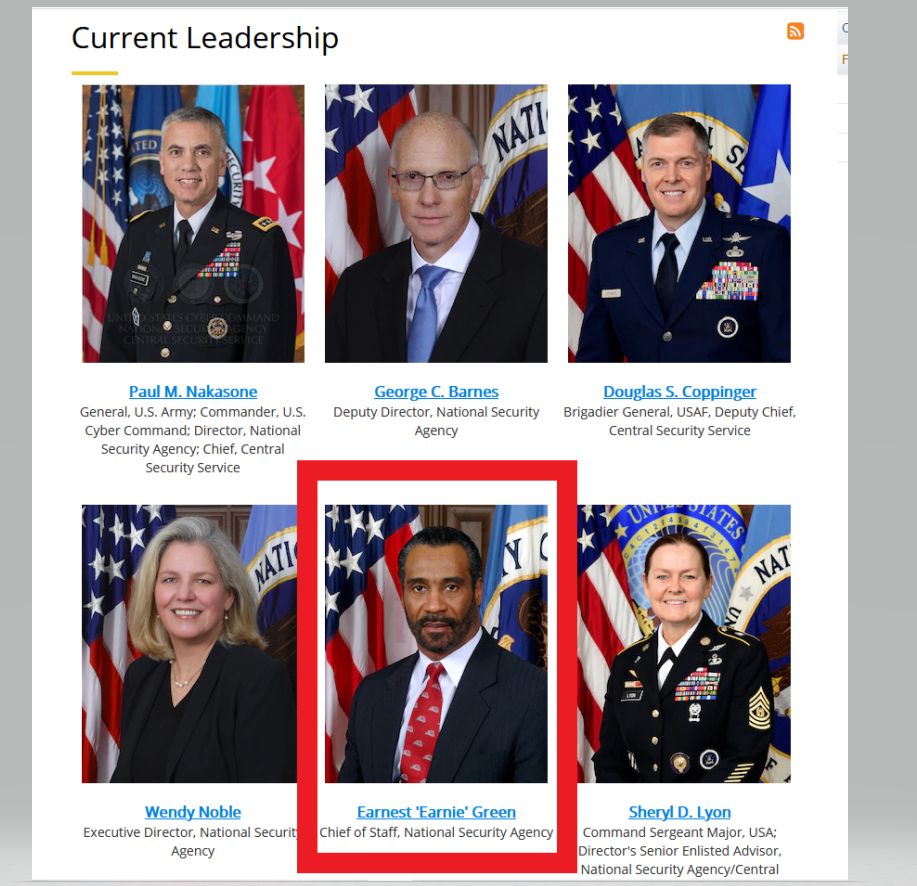Viewport: 917px width, 886px height.
Task: Click Nakasone's General, U.S. Army title text
Action: [193, 440]
